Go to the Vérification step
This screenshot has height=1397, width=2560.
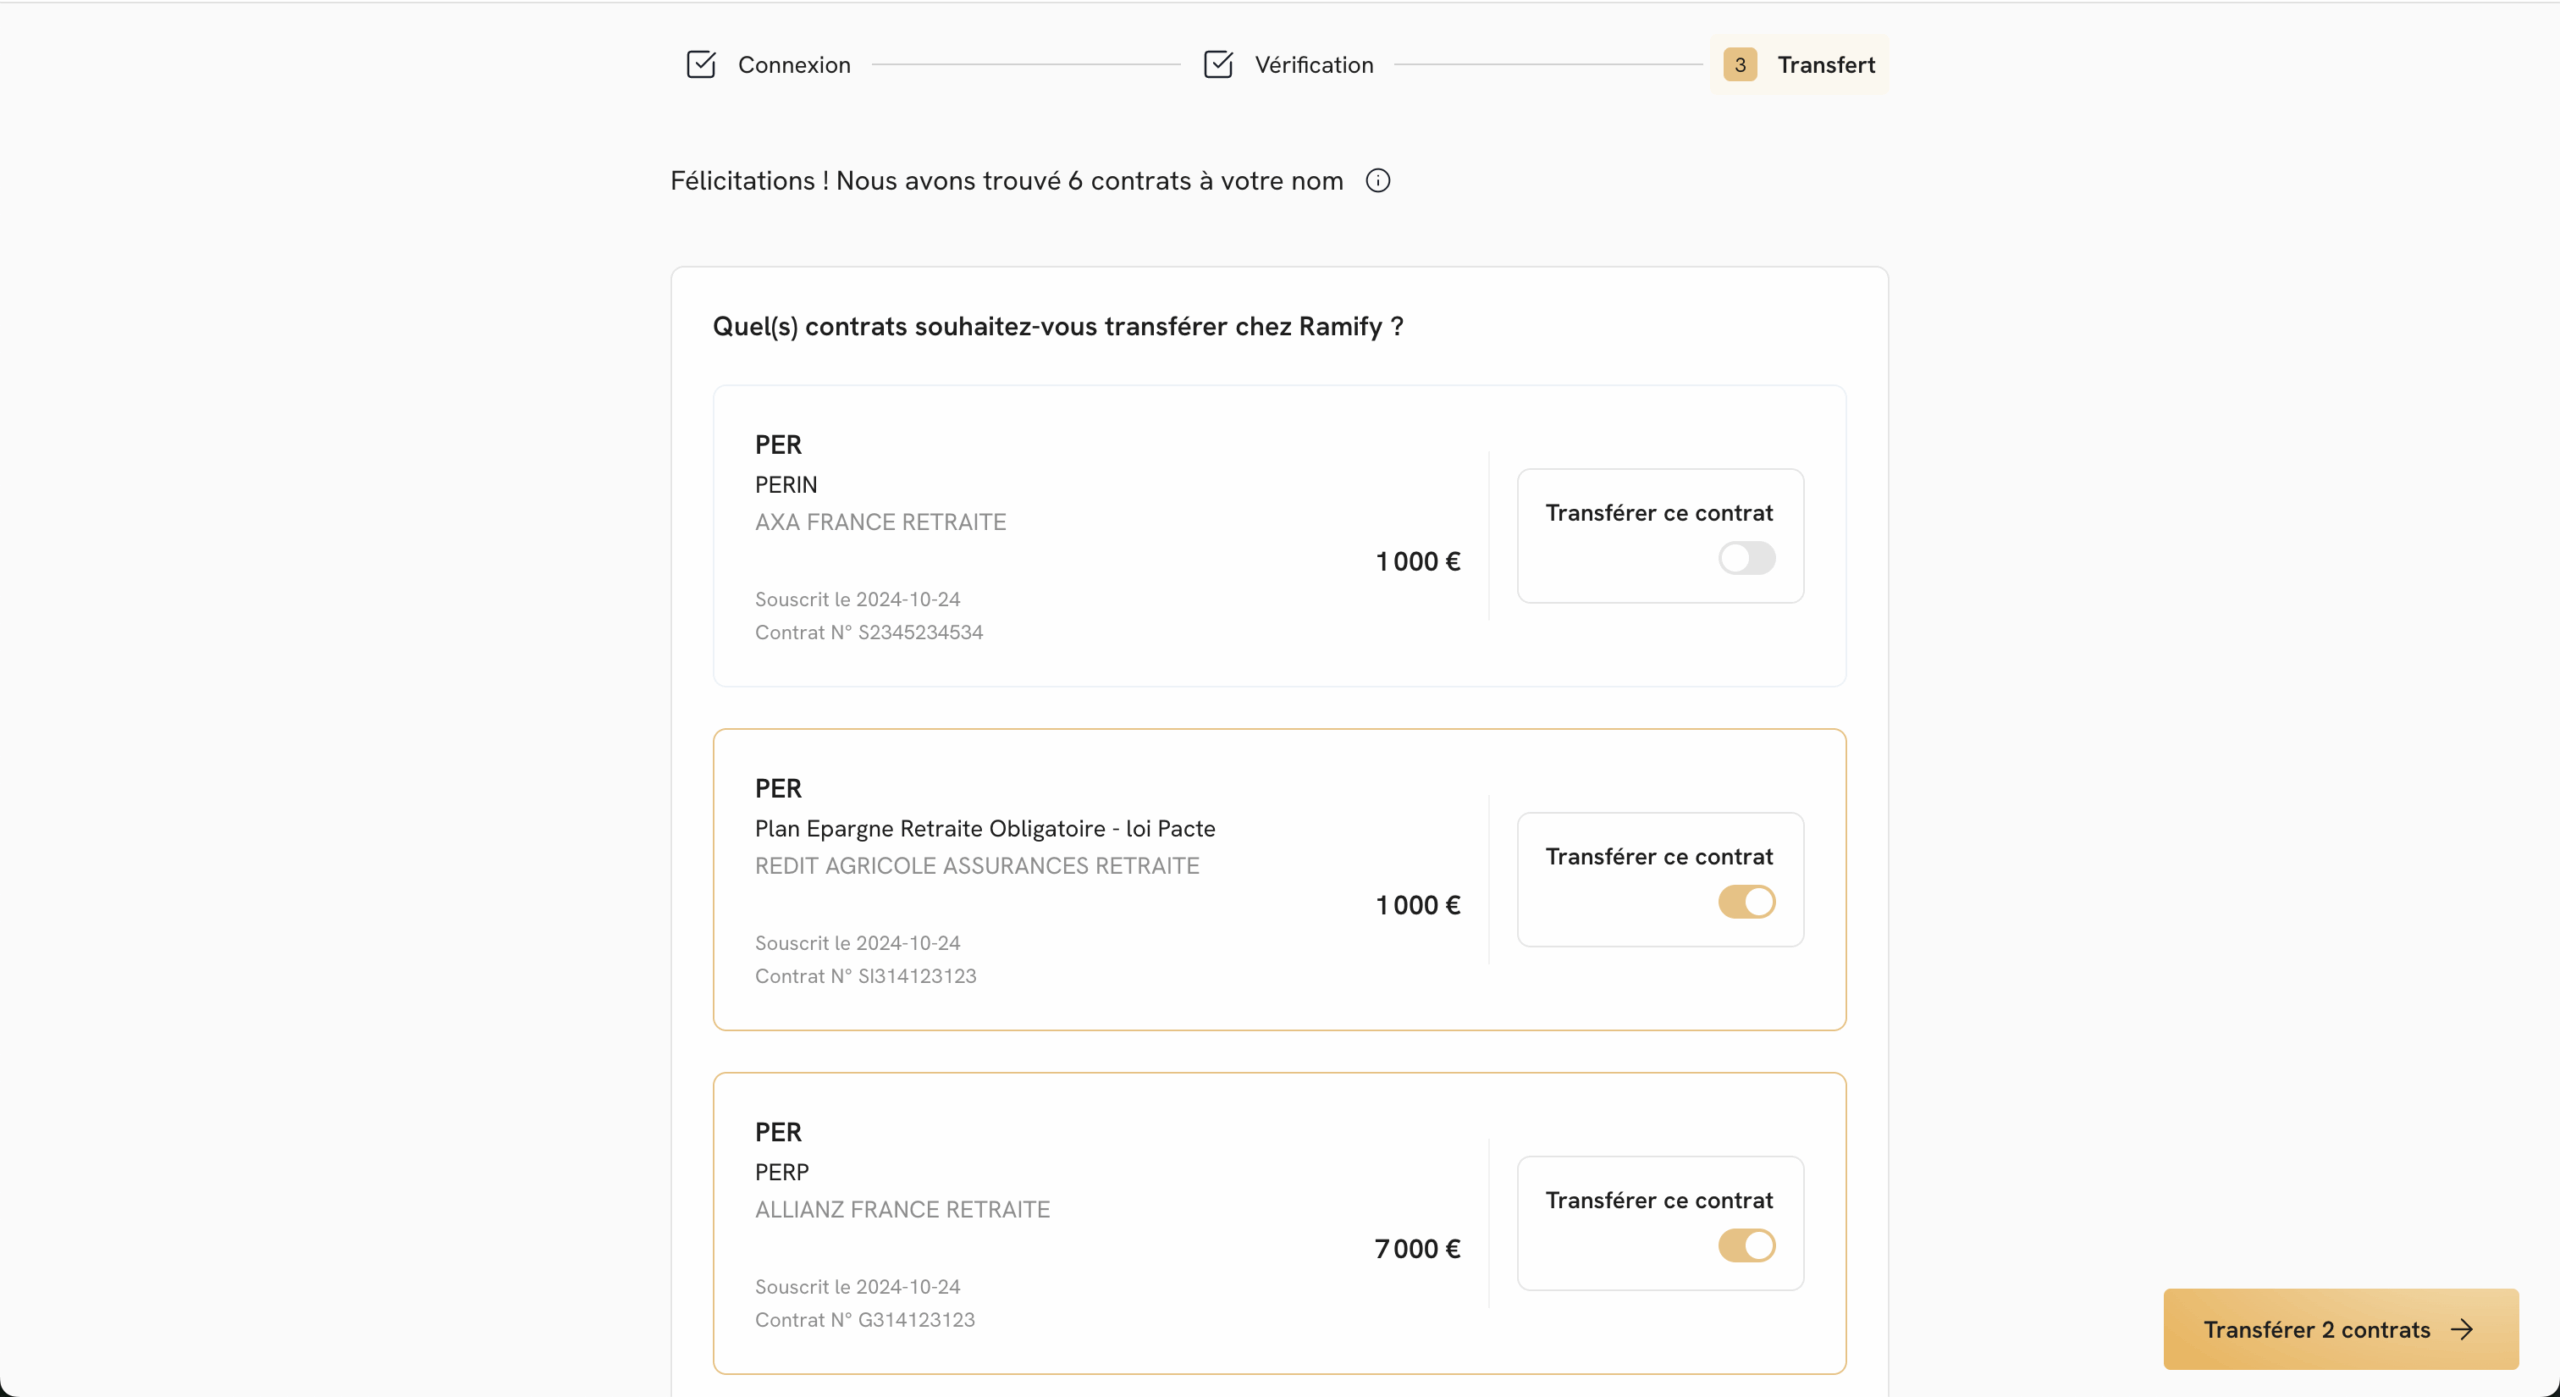point(1313,65)
